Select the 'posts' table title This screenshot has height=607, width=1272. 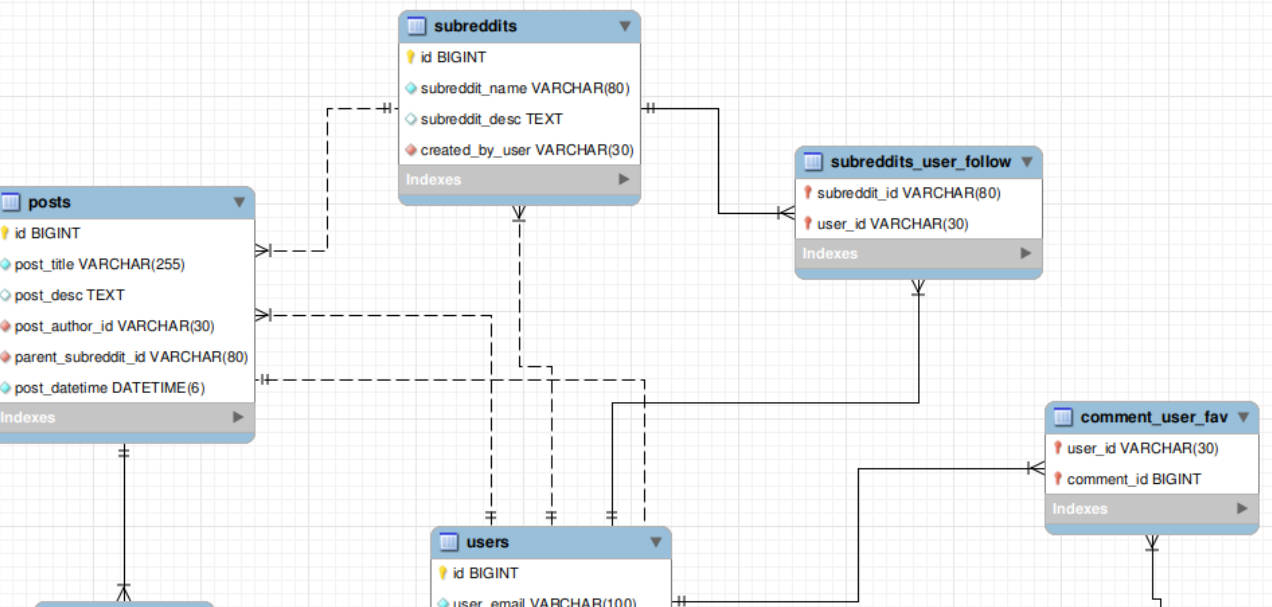(x=49, y=202)
